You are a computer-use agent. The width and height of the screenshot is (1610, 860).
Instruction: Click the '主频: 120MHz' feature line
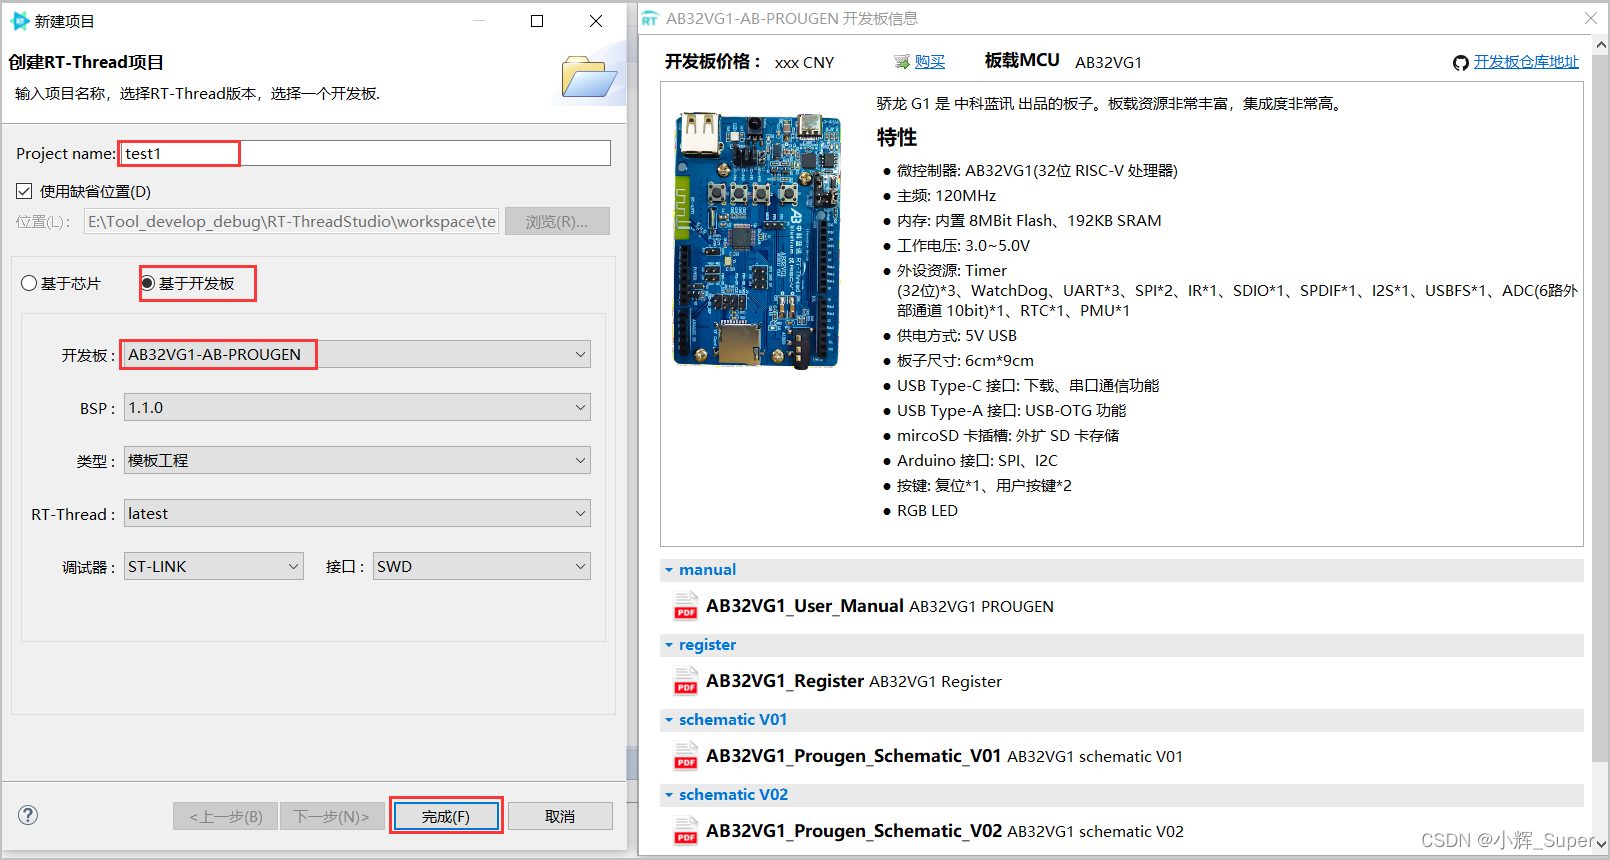tap(946, 196)
